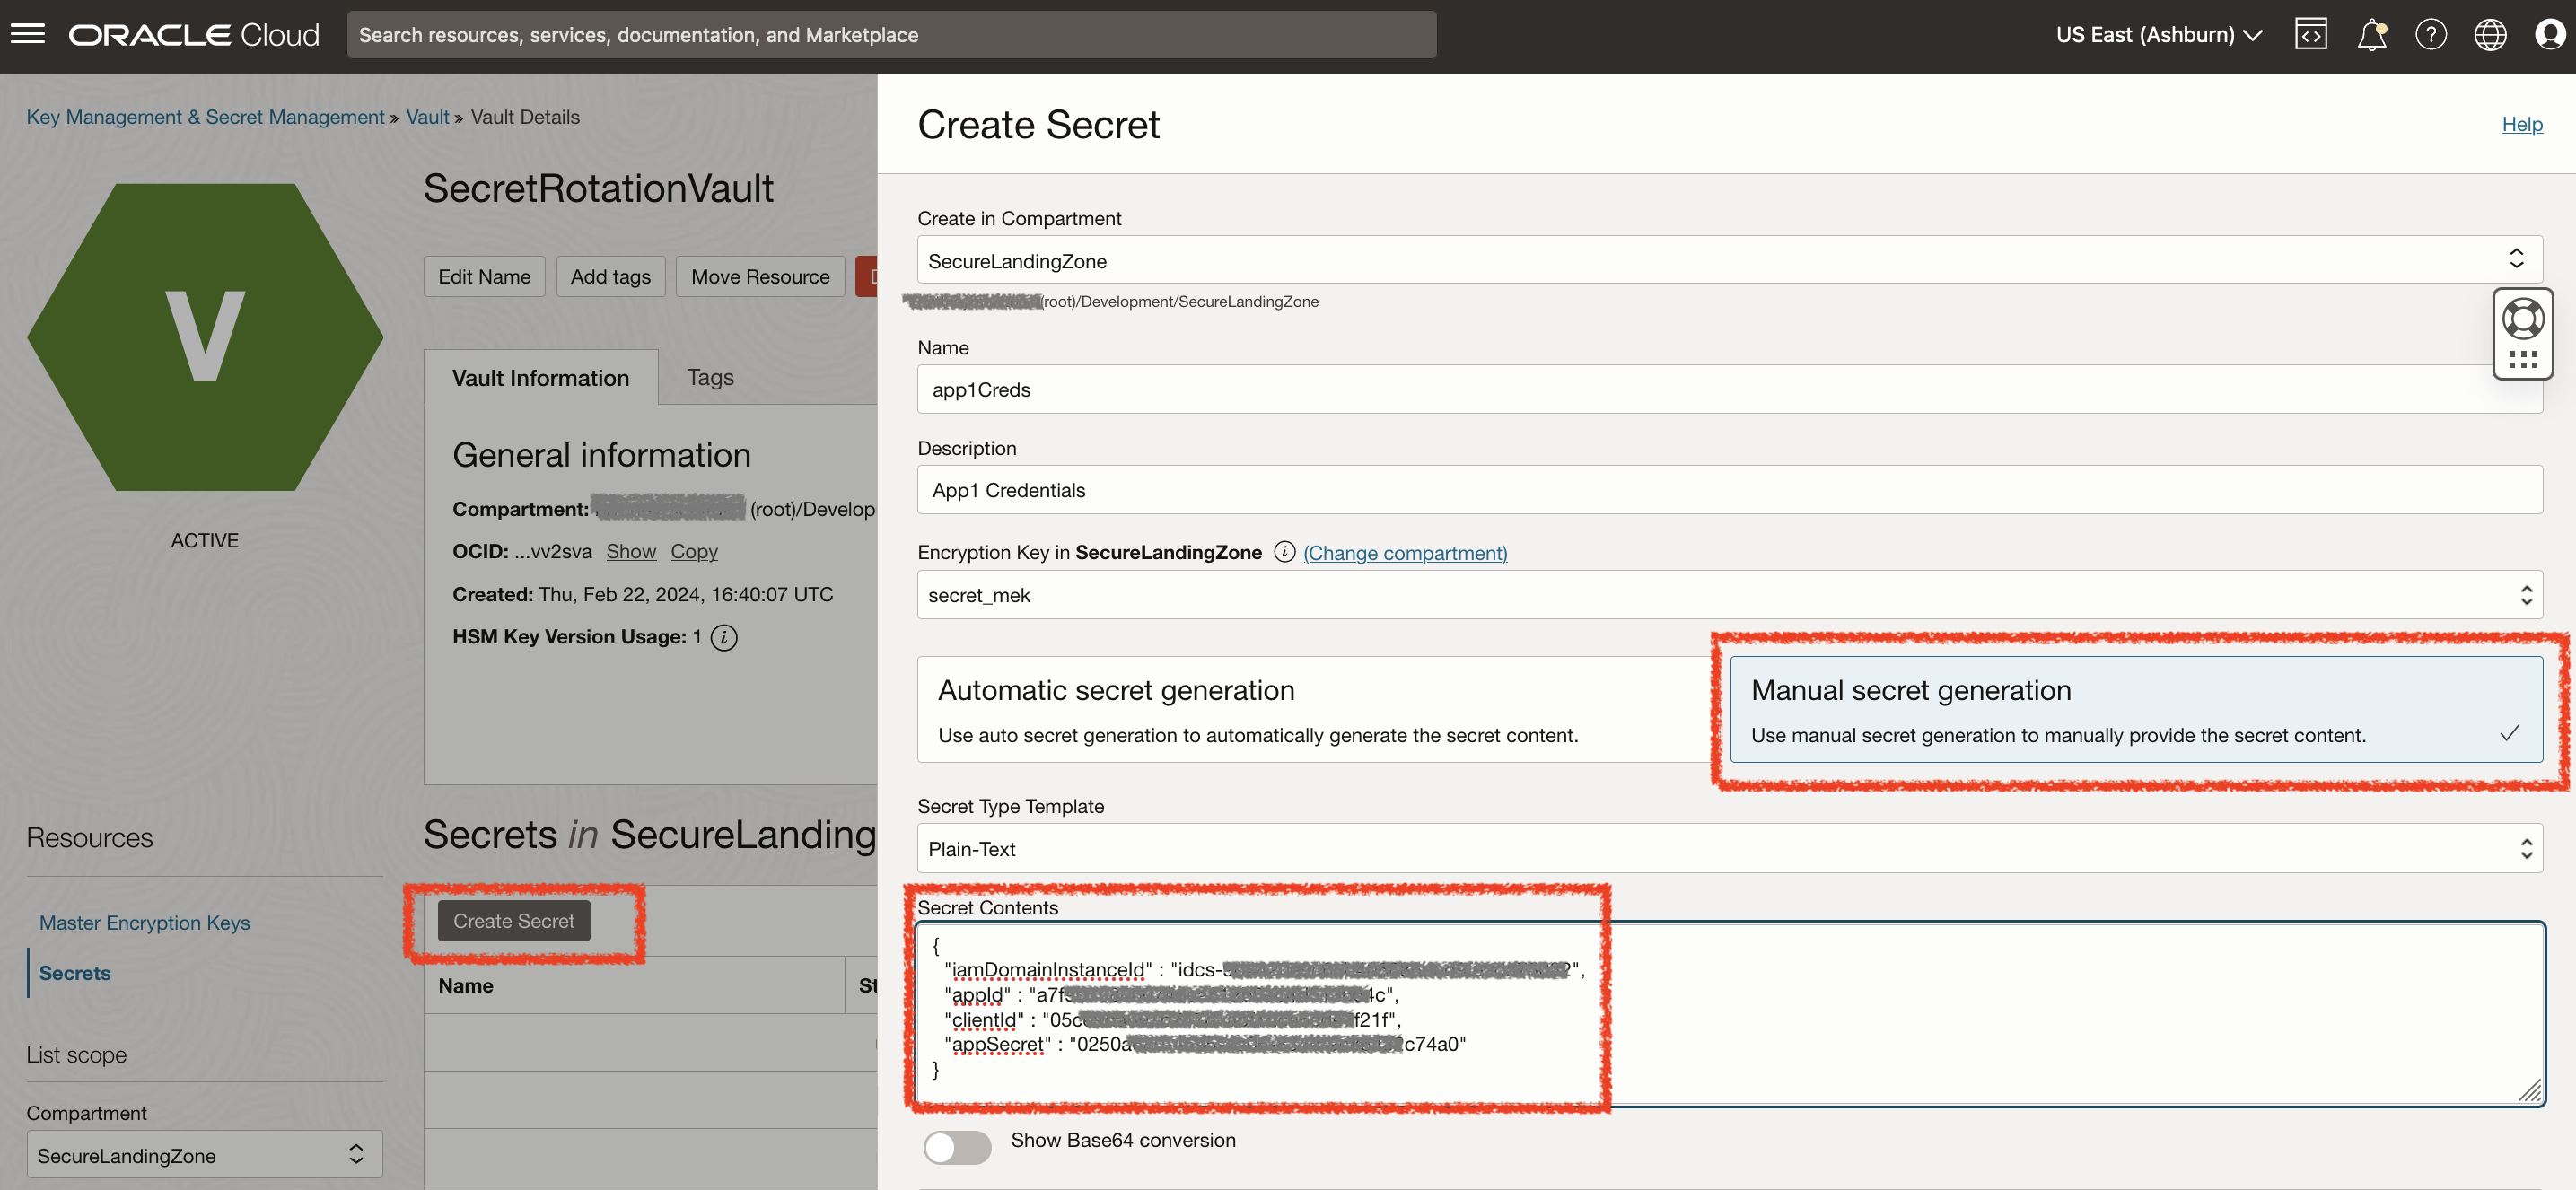The image size is (2576, 1190).
Task: Select Manual secret generation option
Action: tap(2135, 710)
